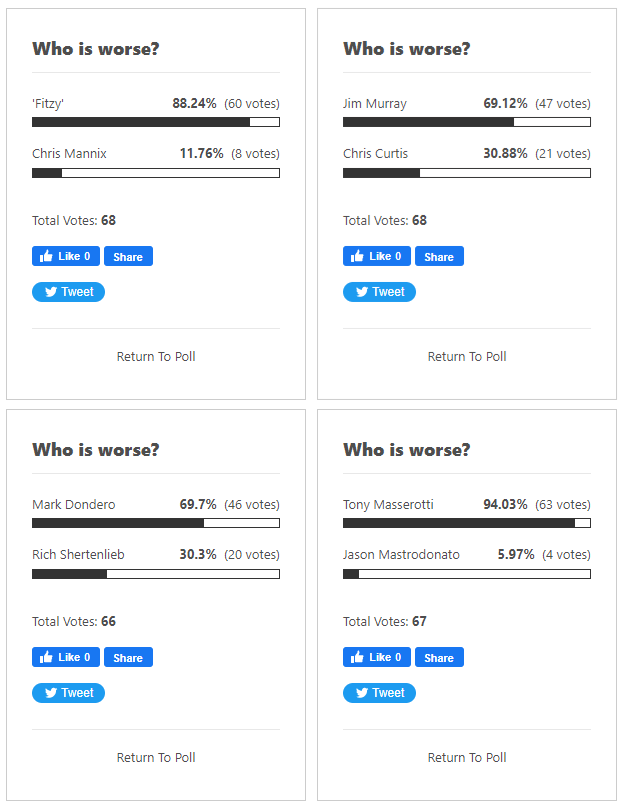The image size is (625, 812).
Task: Tweet the Jim Murray poll results
Action: tap(379, 292)
